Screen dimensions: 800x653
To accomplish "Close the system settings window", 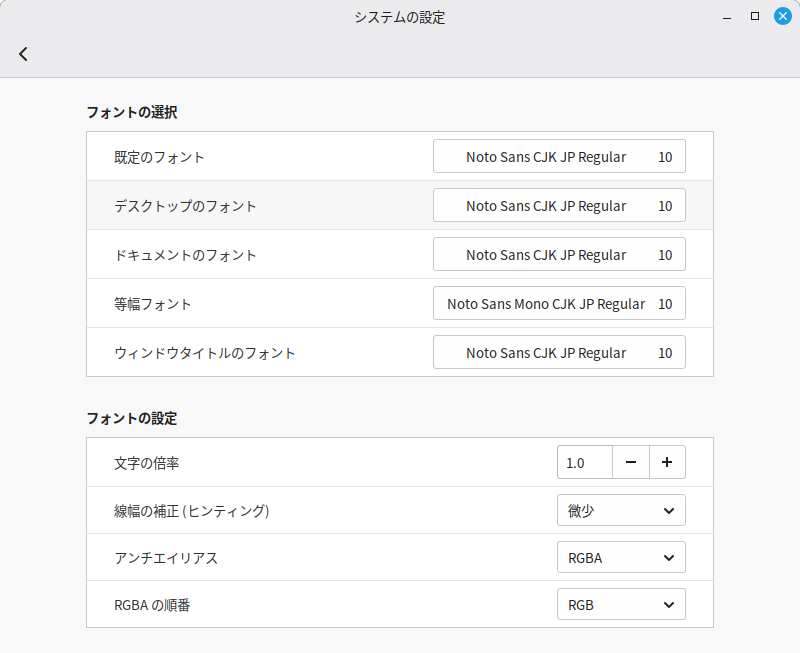I will coord(782,16).
